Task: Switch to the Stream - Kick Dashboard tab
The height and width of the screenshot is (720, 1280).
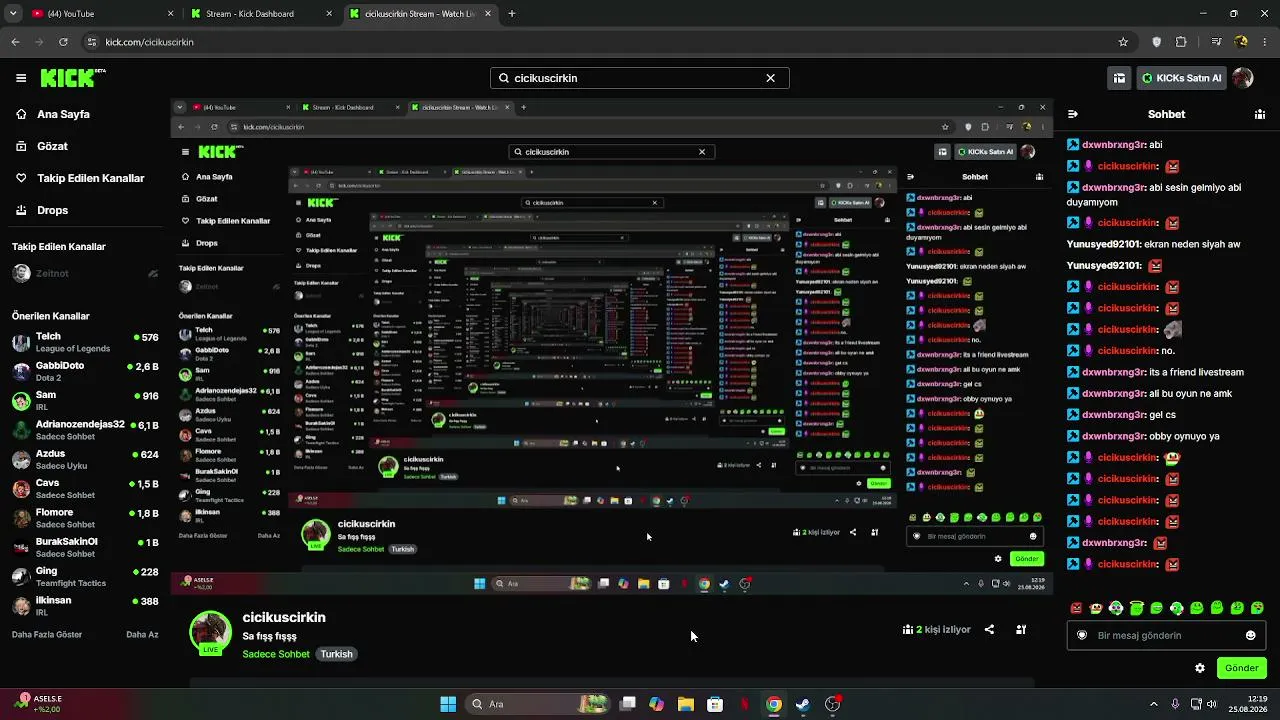Action: pos(259,14)
